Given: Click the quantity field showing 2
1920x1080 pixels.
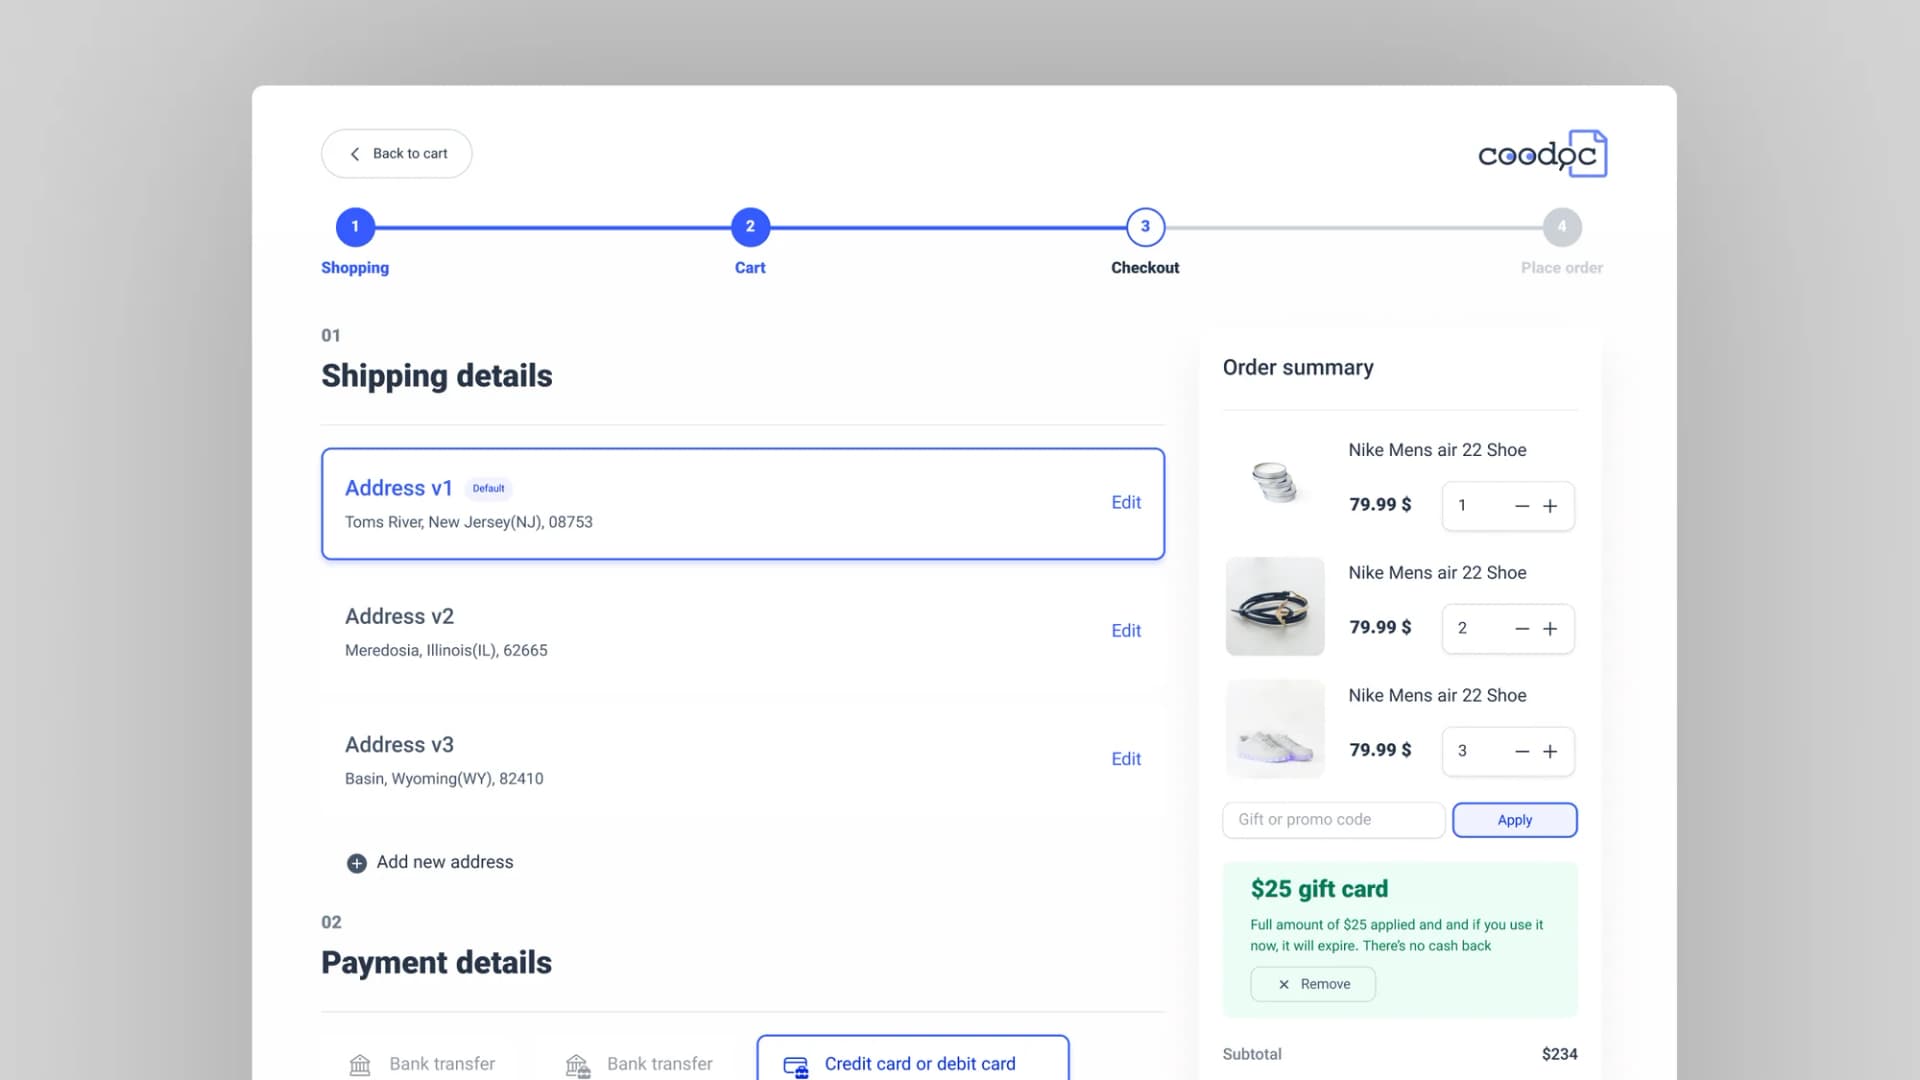Looking at the screenshot, I should (1508, 629).
